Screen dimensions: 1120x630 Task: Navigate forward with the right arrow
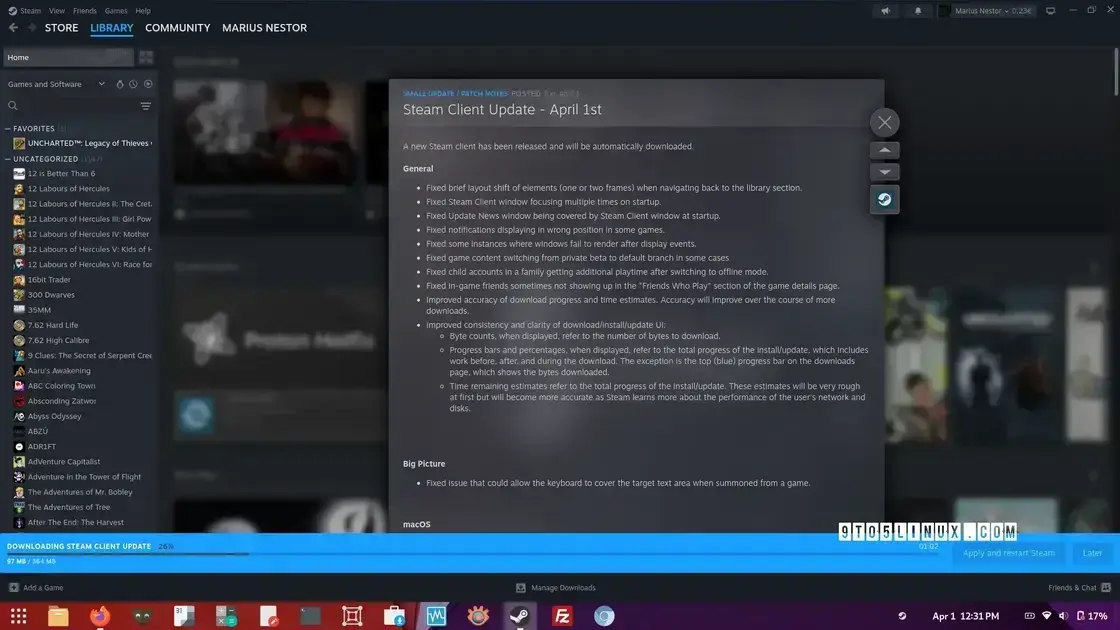pos(31,28)
